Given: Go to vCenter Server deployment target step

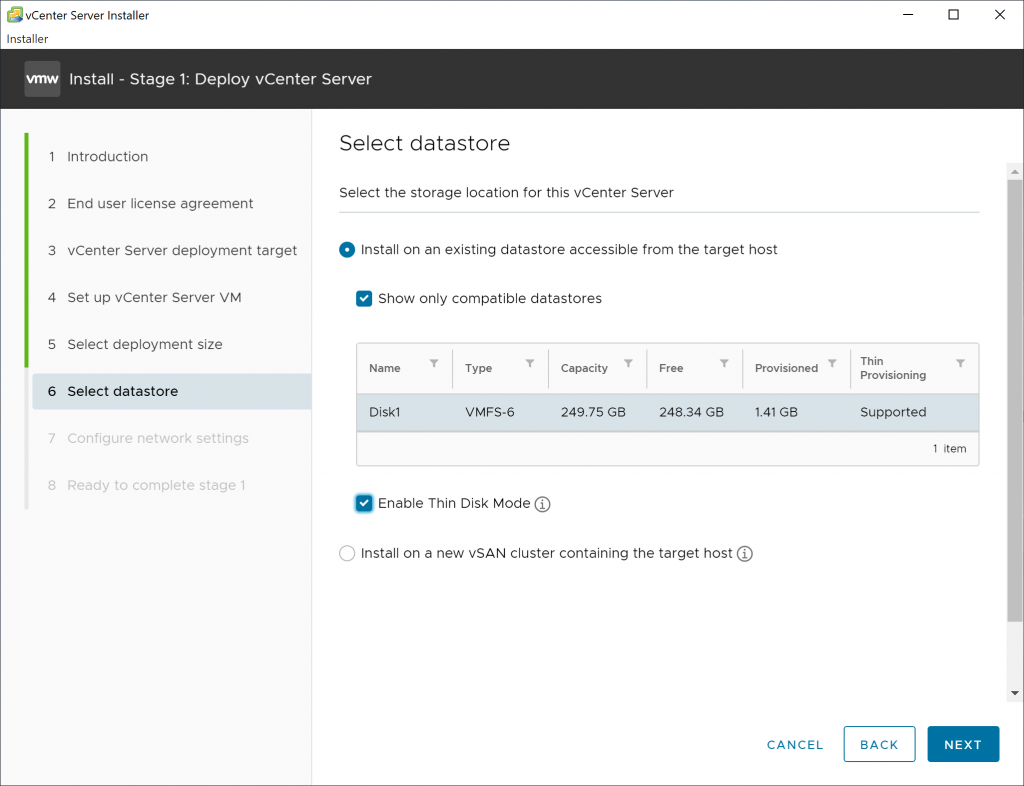Looking at the screenshot, I should pos(182,251).
